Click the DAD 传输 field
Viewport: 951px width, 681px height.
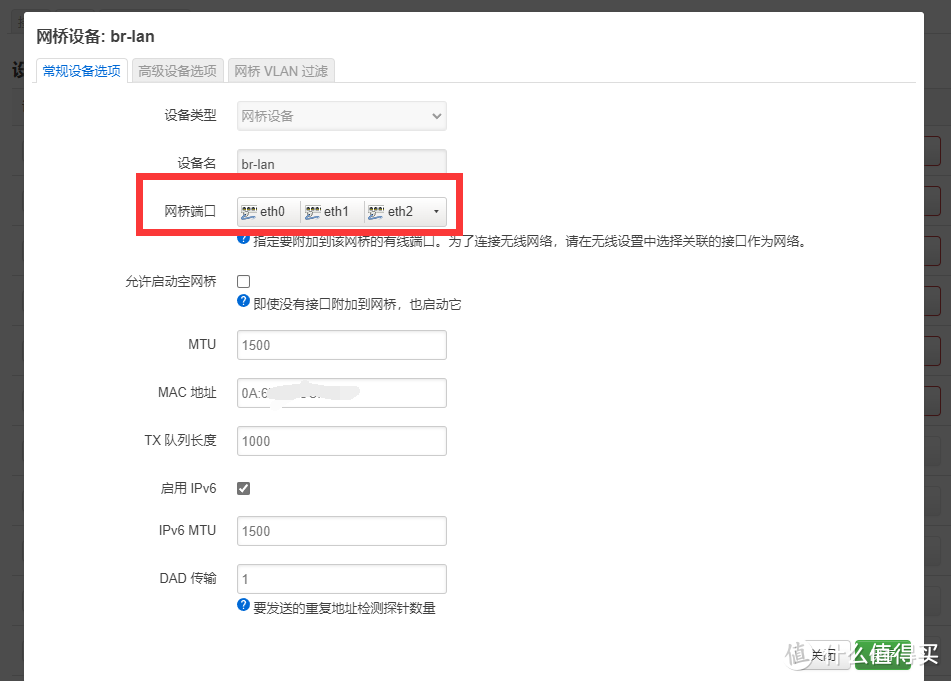(341, 579)
